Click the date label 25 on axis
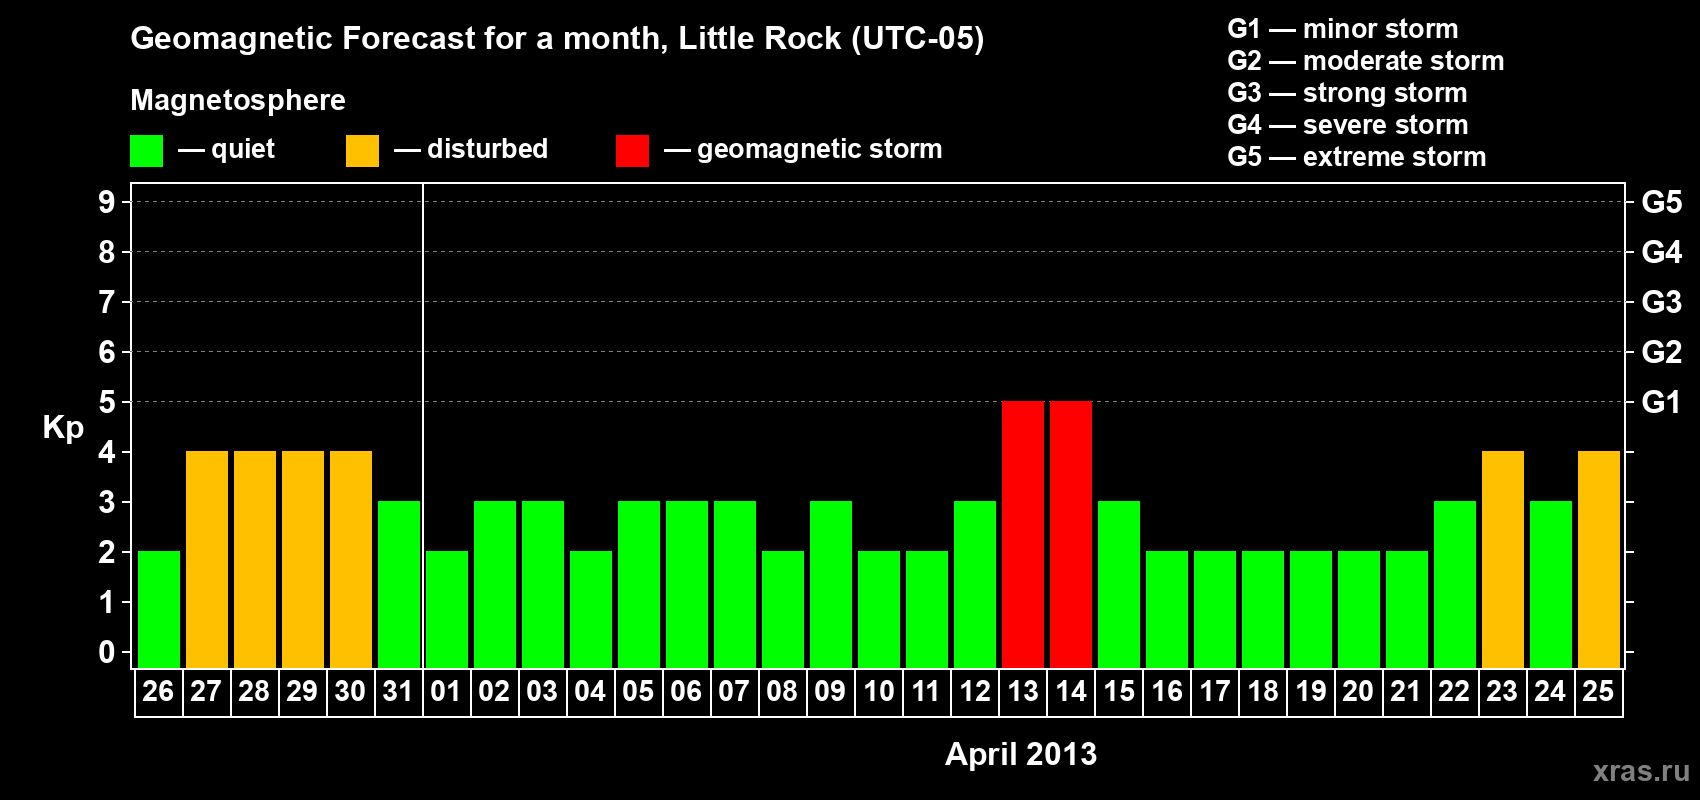 click(1598, 691)
